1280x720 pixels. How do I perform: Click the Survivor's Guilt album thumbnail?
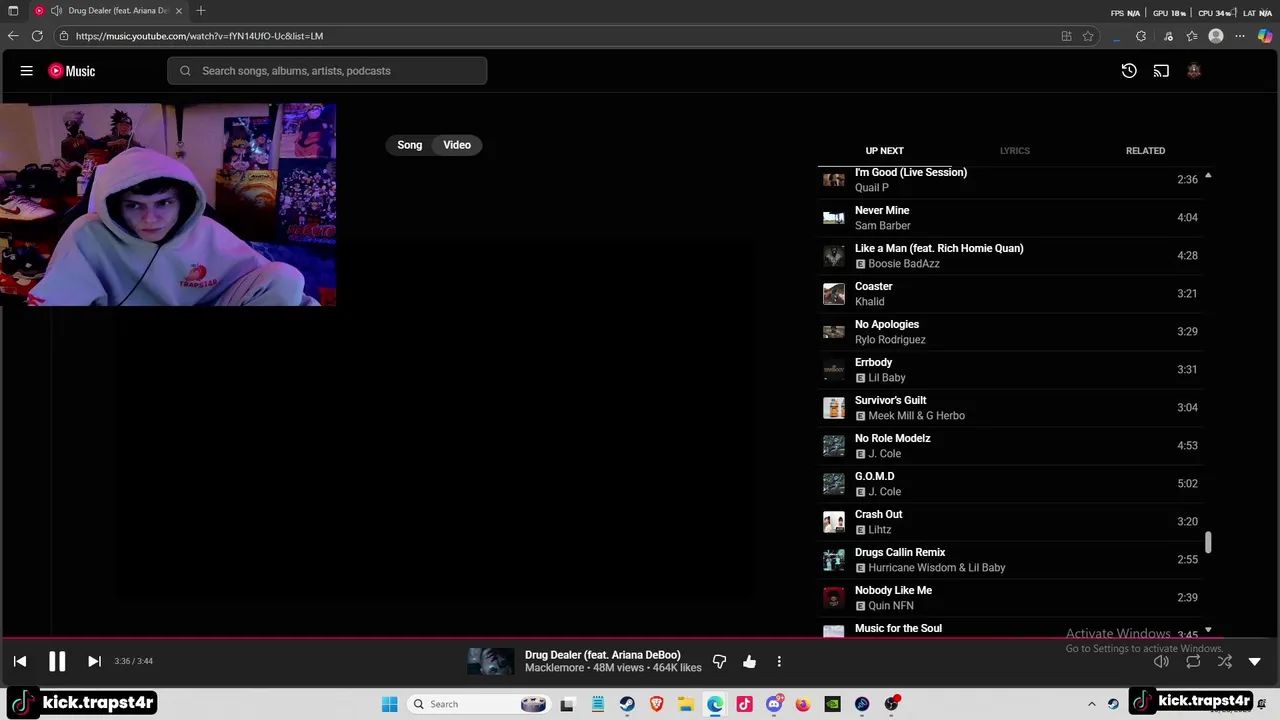point(834,408)
